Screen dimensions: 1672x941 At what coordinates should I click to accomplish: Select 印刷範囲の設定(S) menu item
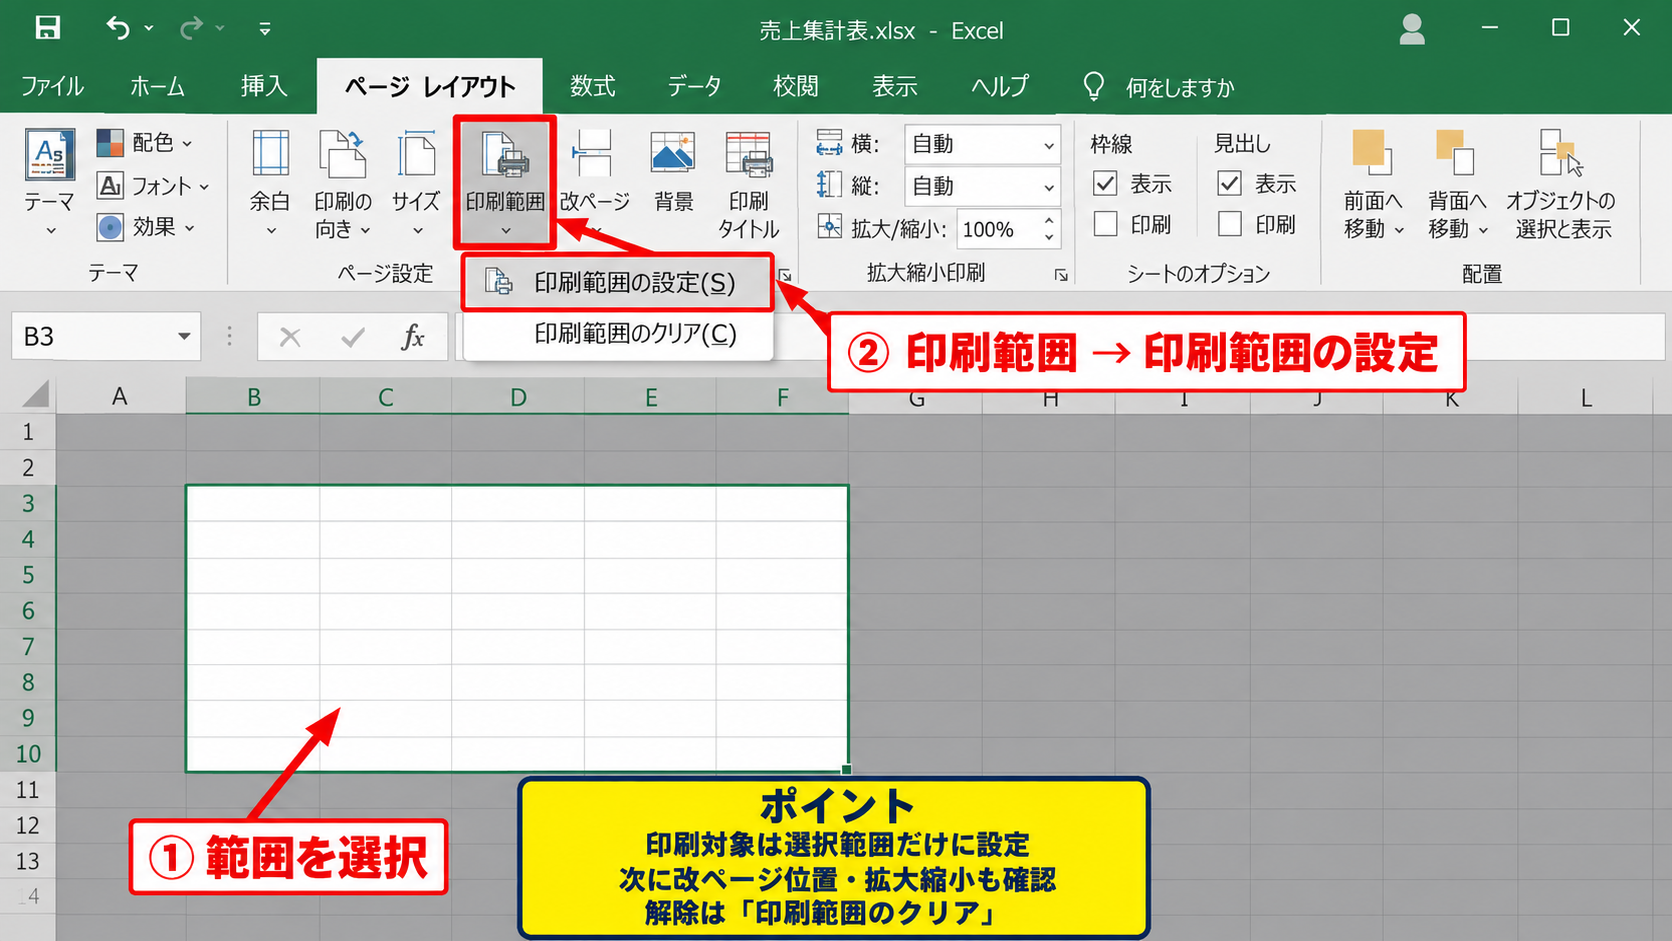click(618, 283)
